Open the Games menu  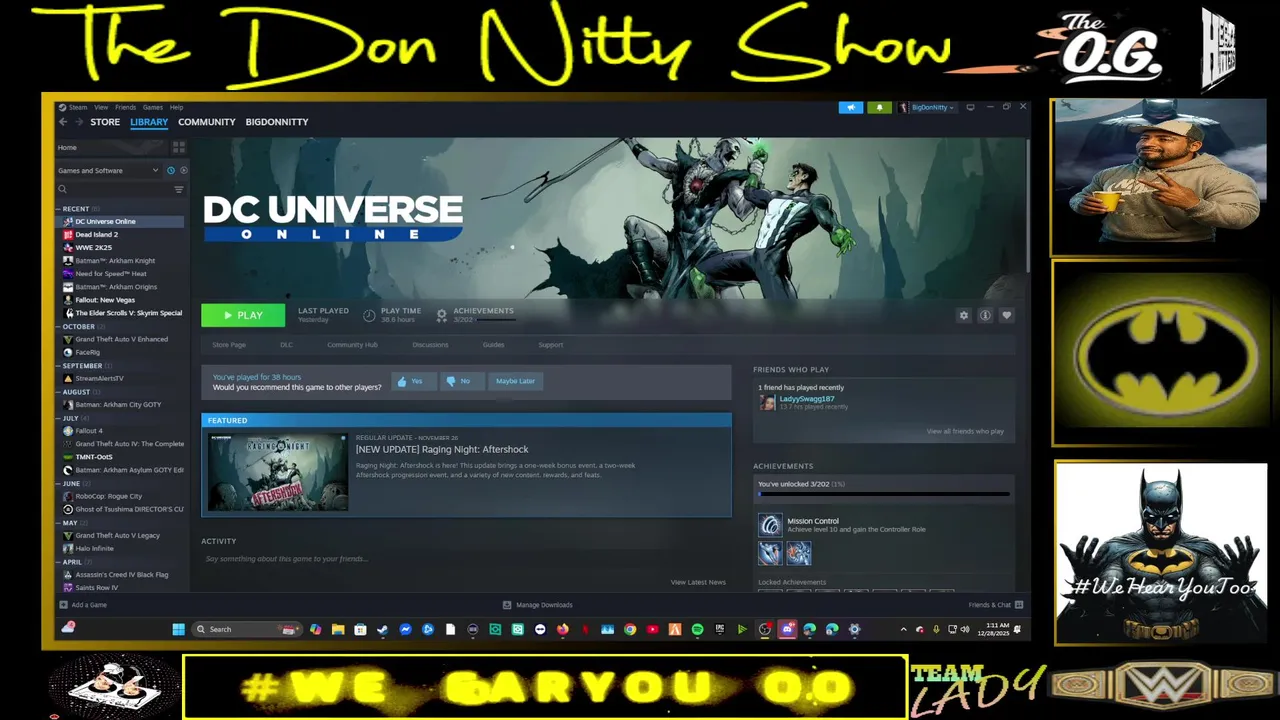tap(153, 107)
